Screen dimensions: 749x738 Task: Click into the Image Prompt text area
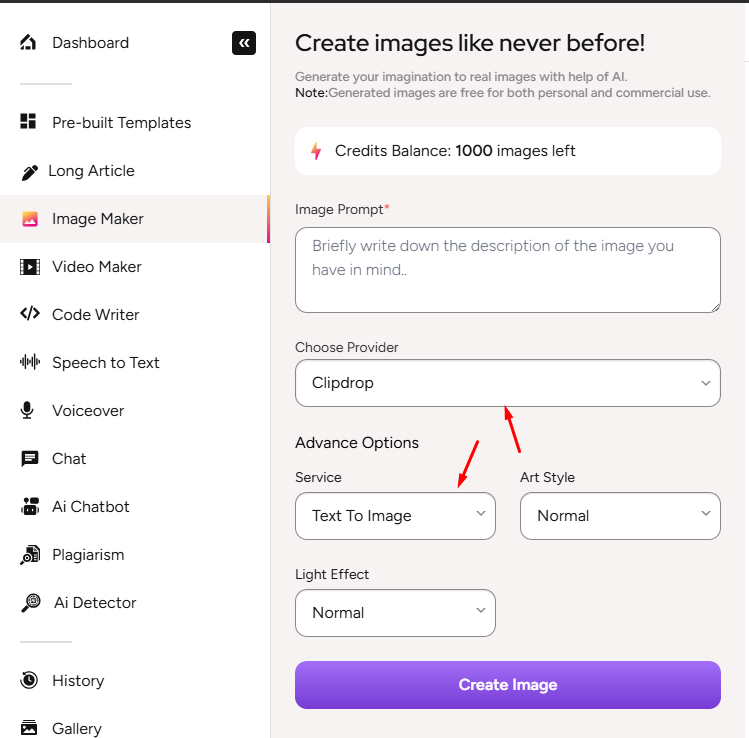[x=507, y=269]
